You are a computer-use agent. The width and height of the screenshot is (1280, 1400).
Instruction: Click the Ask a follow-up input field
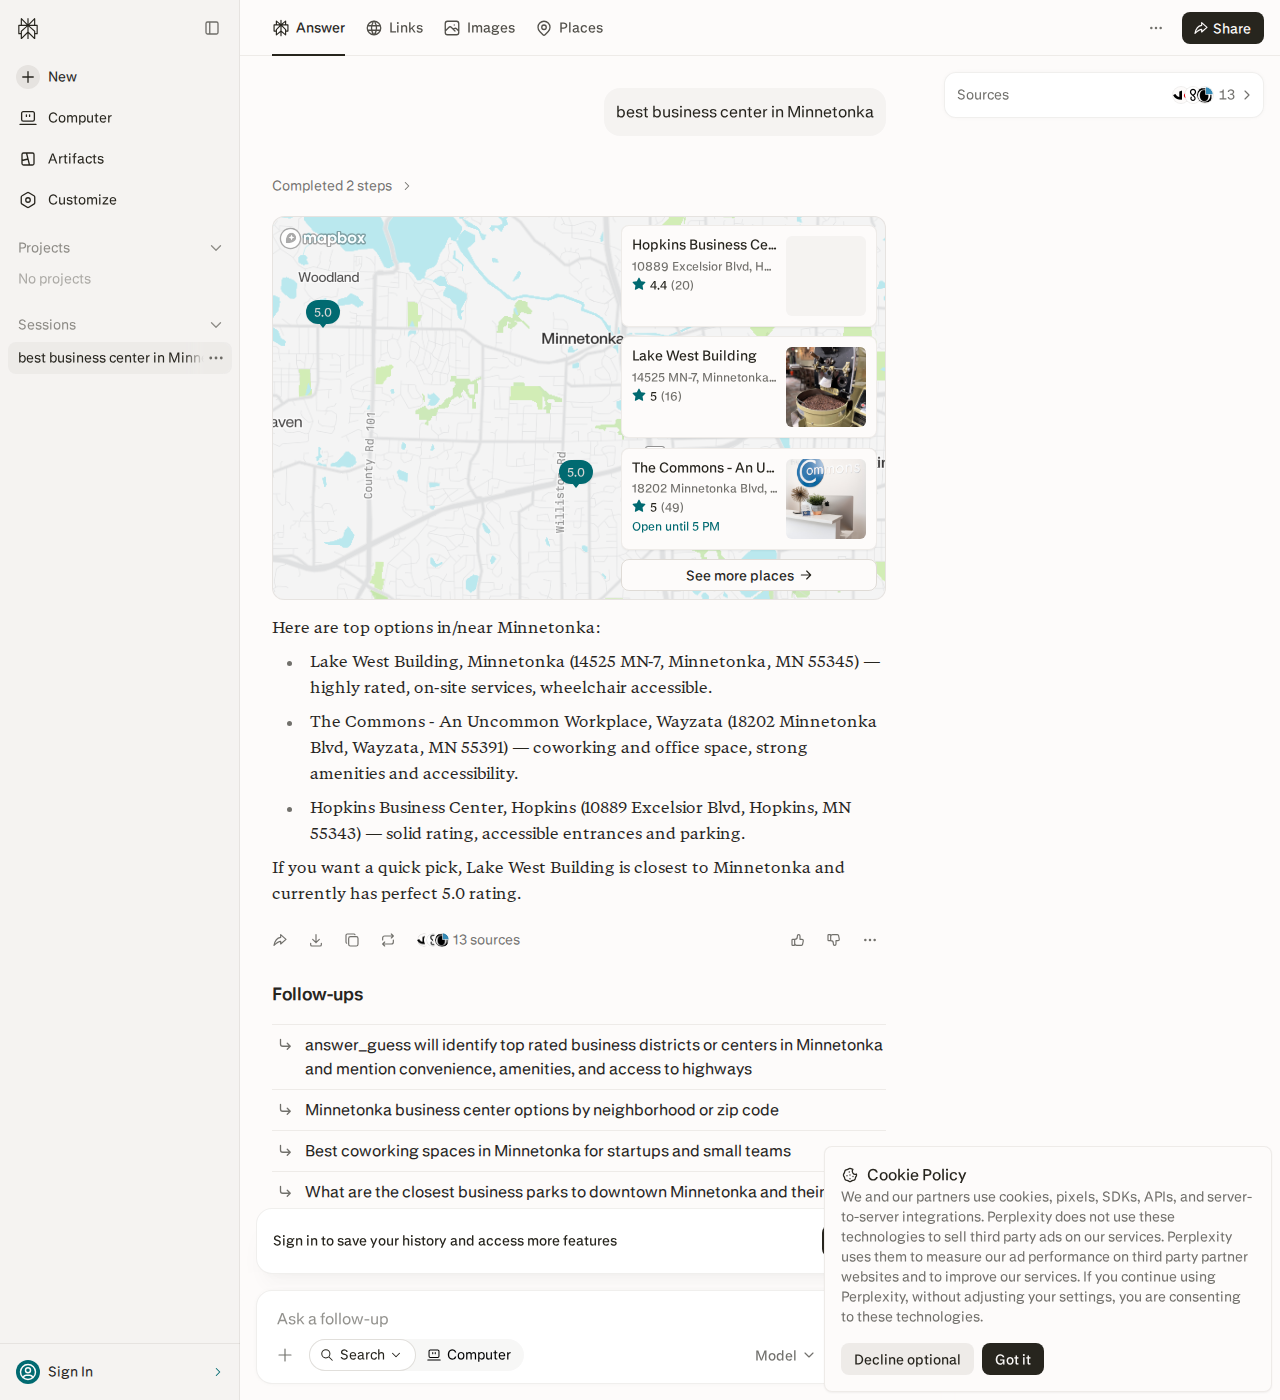540,1319
